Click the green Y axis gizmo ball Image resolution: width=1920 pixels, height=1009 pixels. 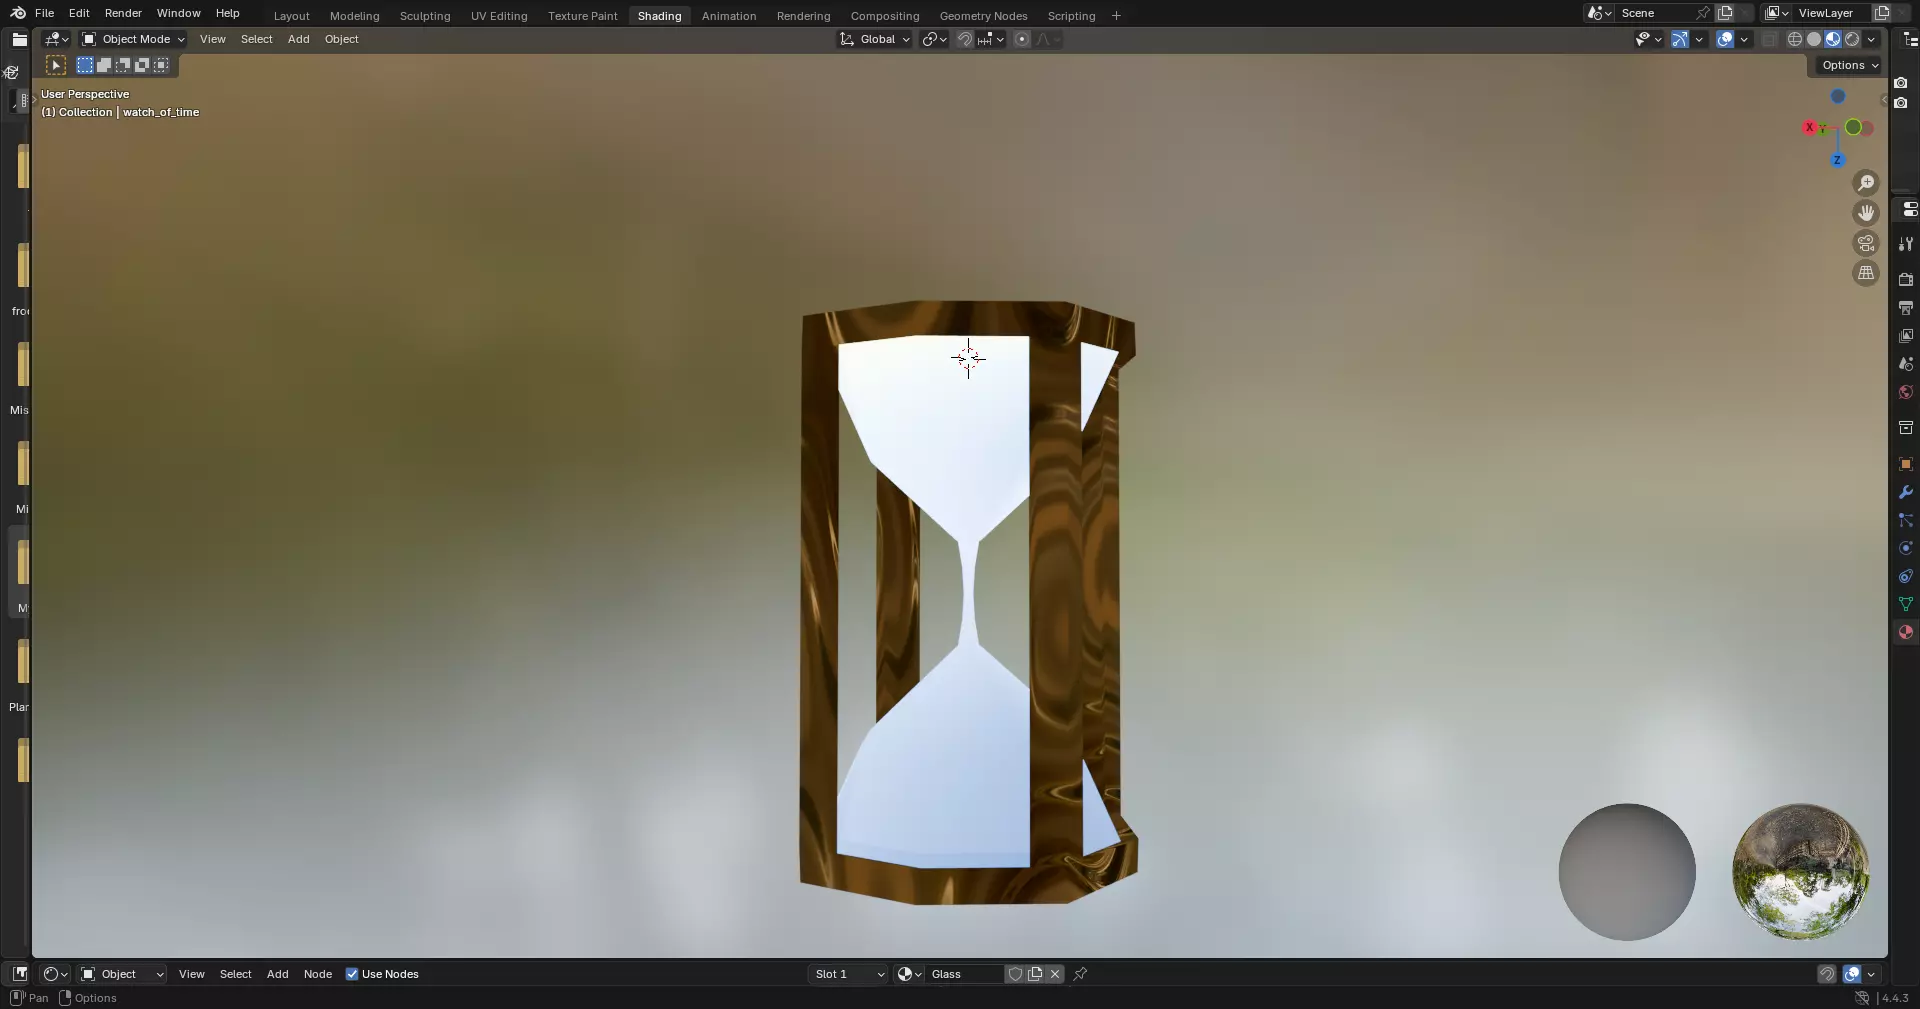[1853, 127]
